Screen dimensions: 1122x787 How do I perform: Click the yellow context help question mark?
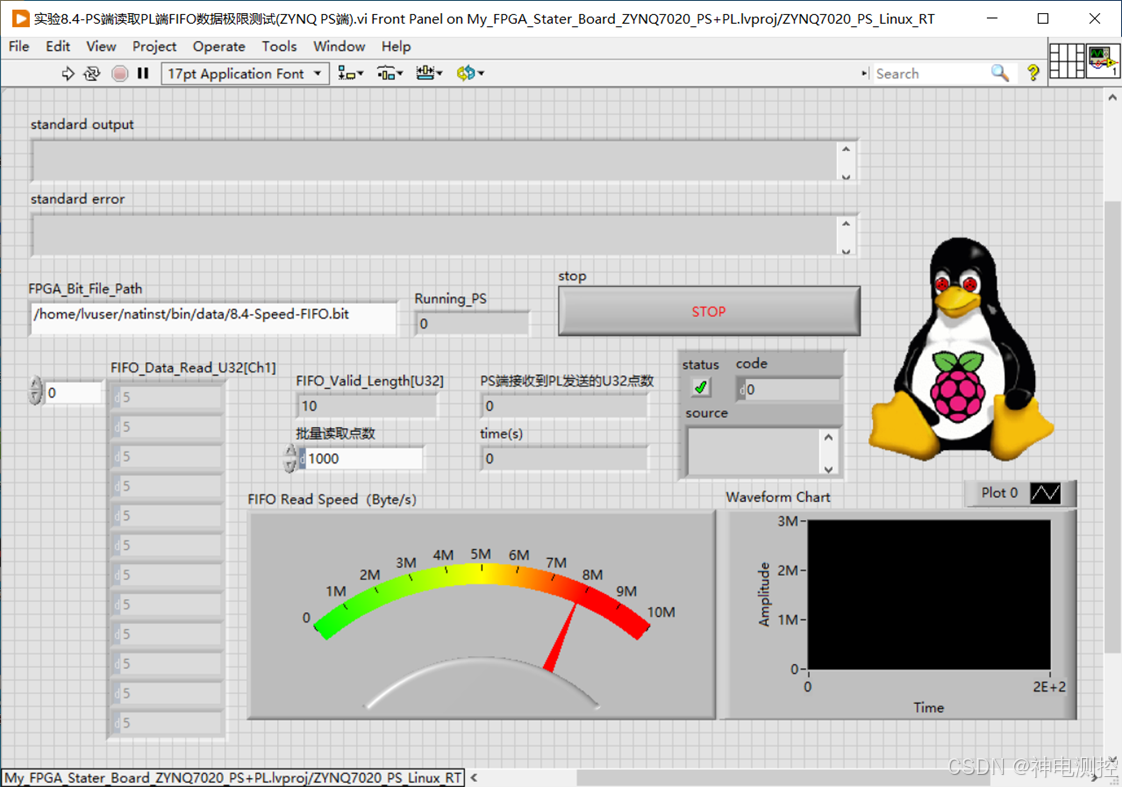[x=1033, y=73]
